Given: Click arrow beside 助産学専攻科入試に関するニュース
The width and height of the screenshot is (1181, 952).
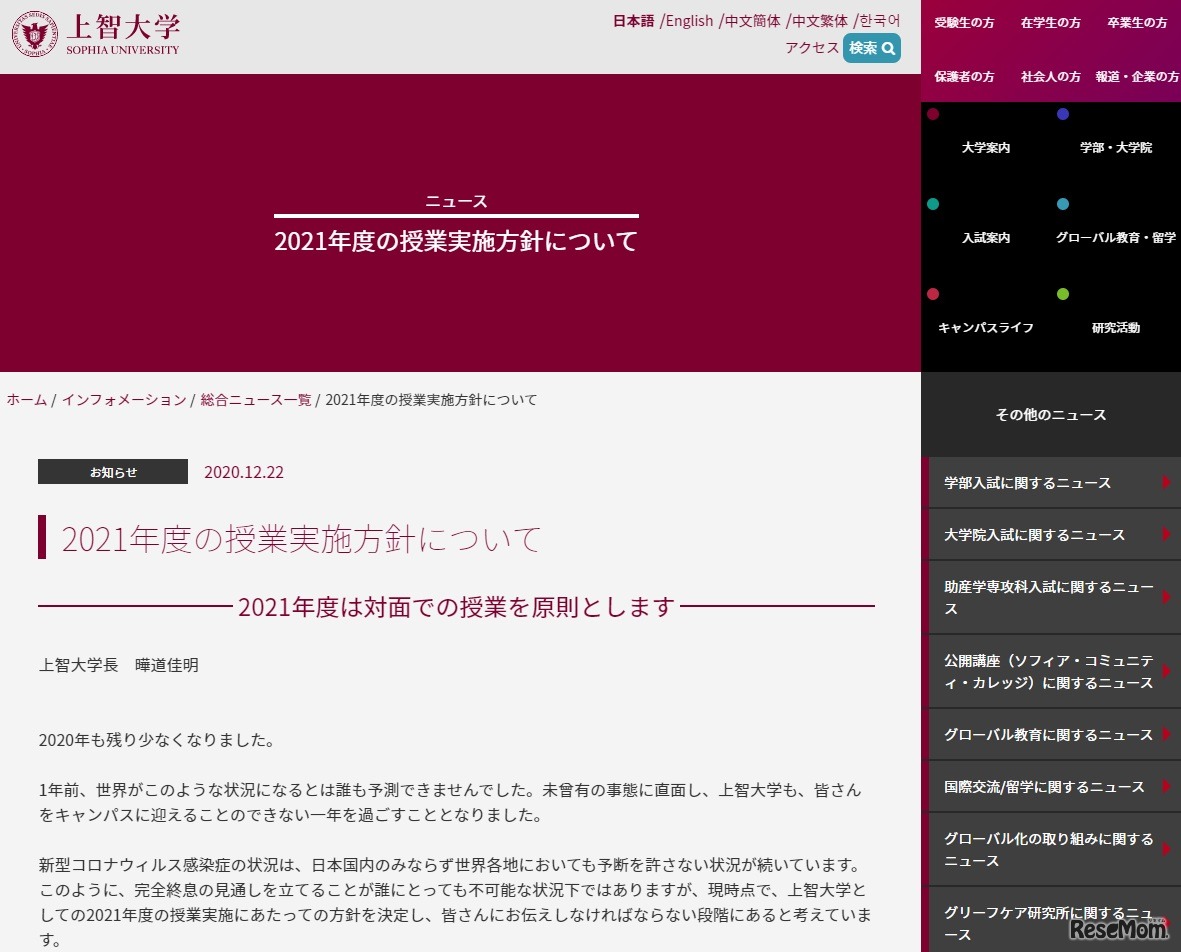Looking at the screenshot, I should point(1166,597).
